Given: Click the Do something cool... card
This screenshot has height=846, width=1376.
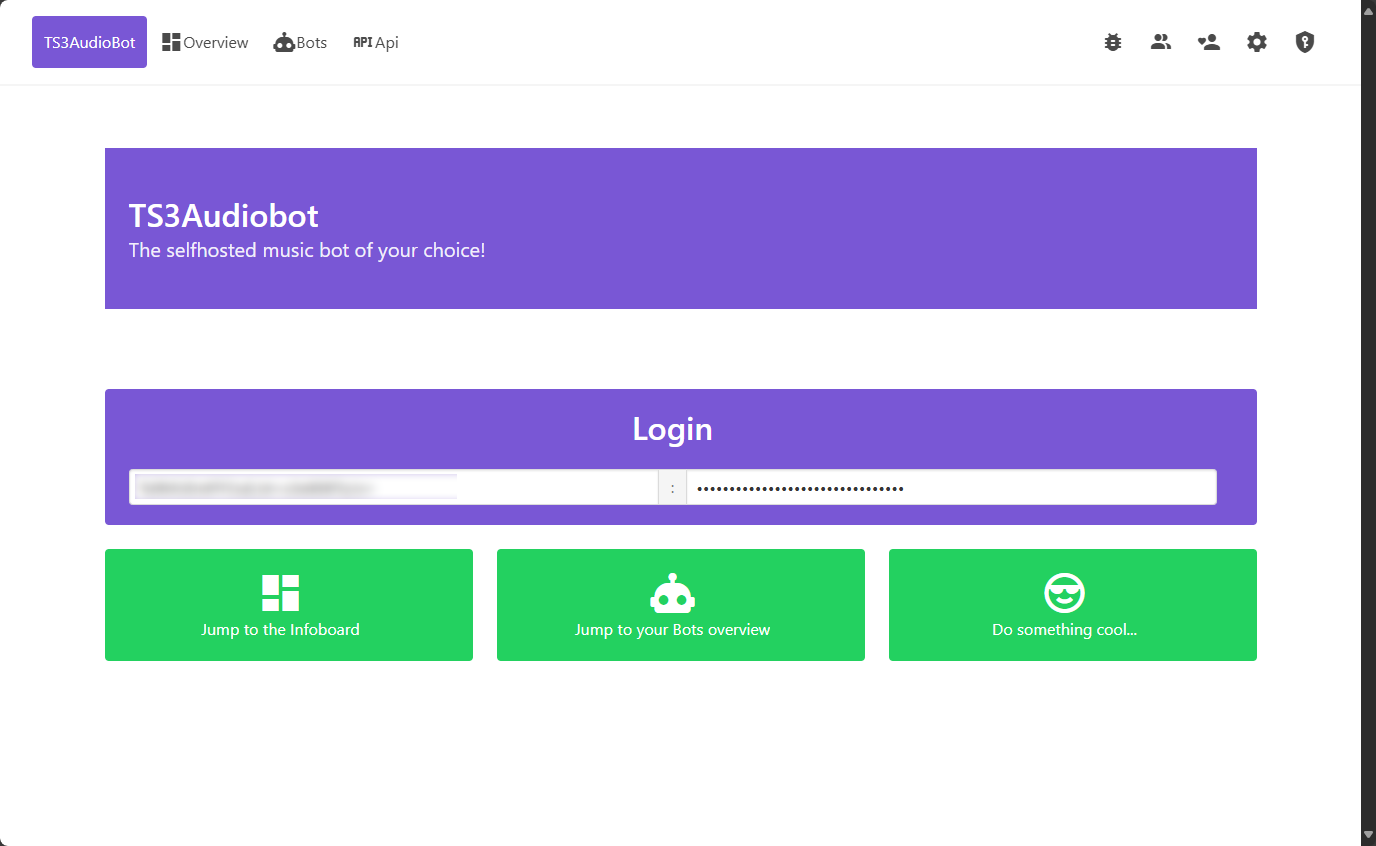Looking at the screenshot, I should [1073, 605].
